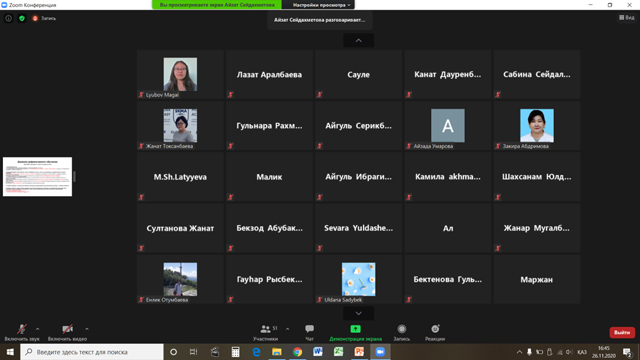Open the Участники participants panel
The image size is (640, 360).
click(x=266, y=332)
